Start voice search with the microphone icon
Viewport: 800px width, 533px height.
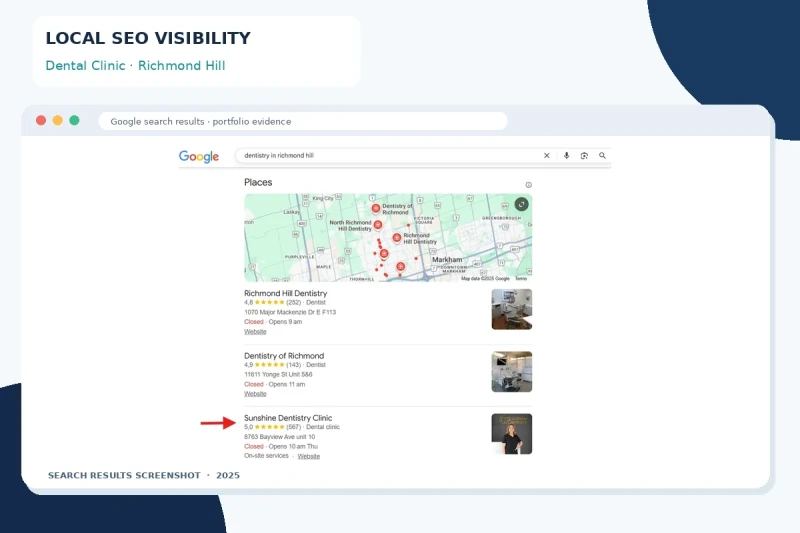coord(566,156)
